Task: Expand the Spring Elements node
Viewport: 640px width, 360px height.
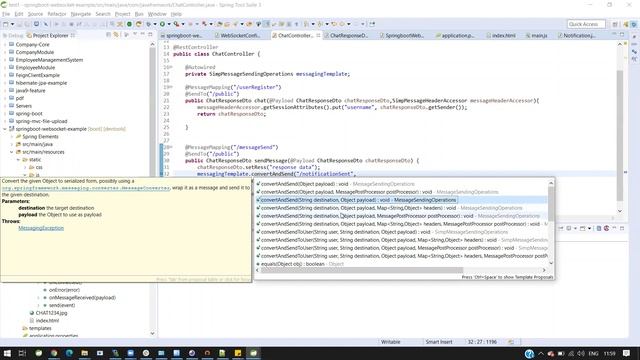Action: click(x=11, y=136)
